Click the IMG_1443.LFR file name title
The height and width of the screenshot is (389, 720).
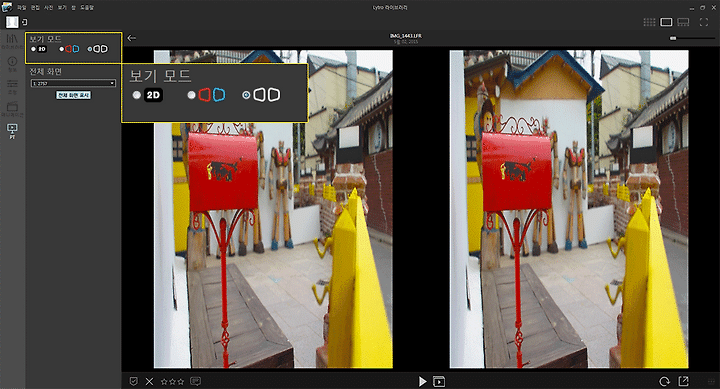pos(405,36)
